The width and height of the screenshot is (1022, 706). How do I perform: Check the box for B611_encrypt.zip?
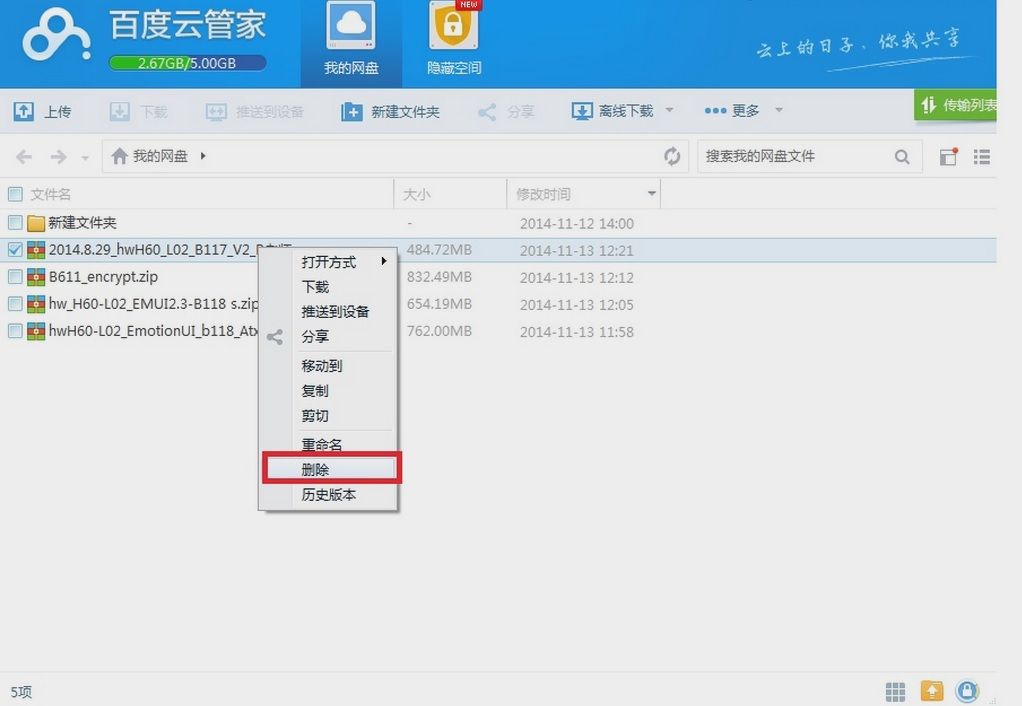click(x=15, y=277)
